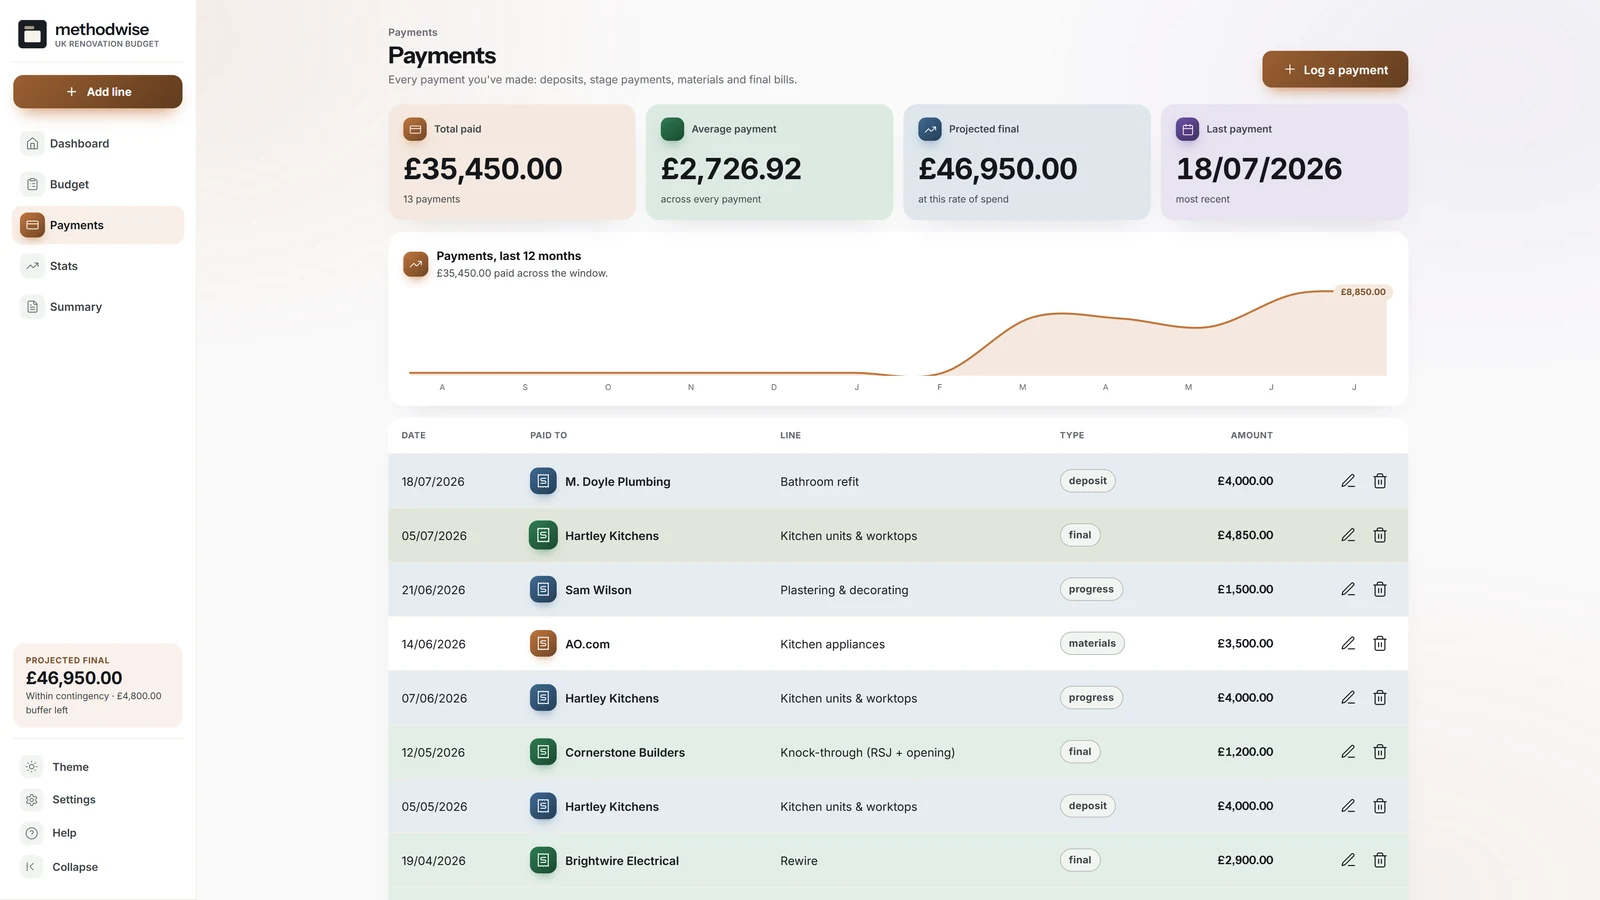Viewport: 1600px width, 900px height.
Task: Click the Sam Wilson payee icon
Action: click(543, 589)
